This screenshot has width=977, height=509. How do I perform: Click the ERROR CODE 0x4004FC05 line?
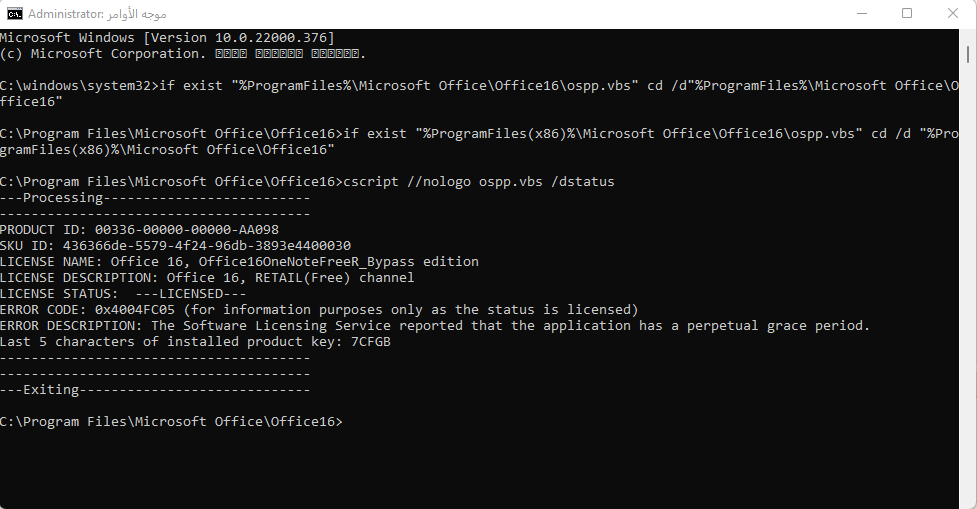(319, 310)
